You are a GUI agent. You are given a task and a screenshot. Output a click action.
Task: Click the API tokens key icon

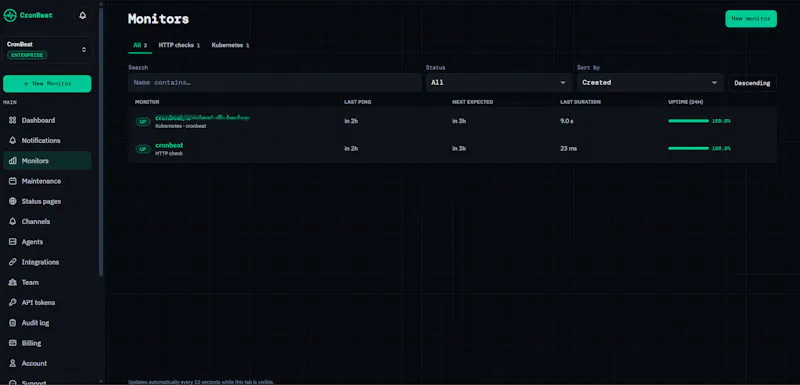click(x=13, y=302)
